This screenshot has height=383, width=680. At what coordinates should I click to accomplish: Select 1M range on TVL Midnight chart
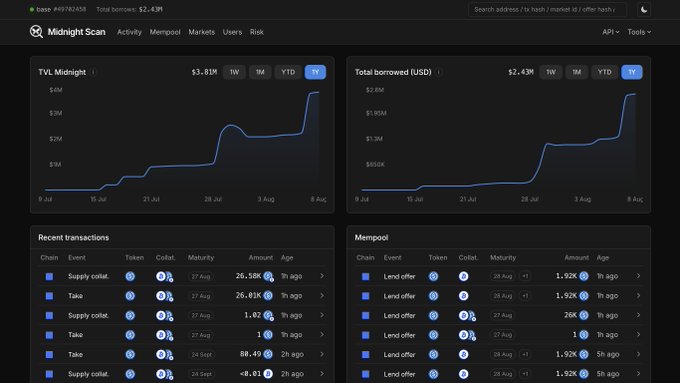pos(260,72)
